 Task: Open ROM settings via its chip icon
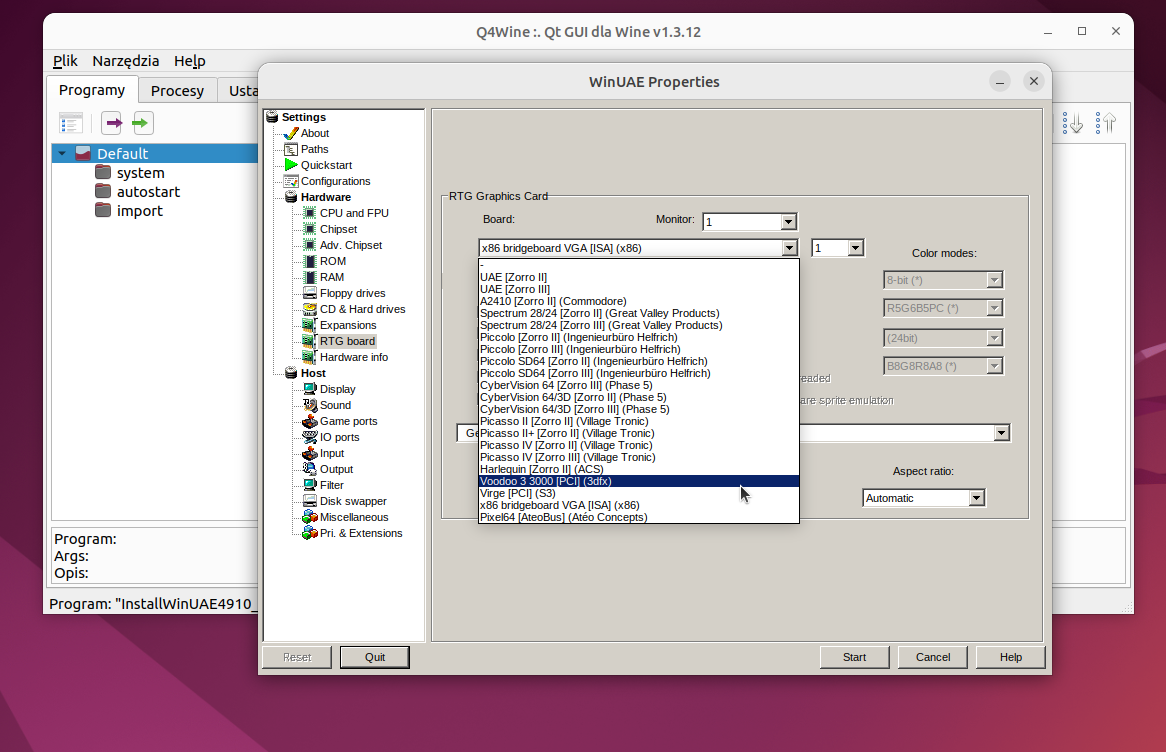point(310,261)
